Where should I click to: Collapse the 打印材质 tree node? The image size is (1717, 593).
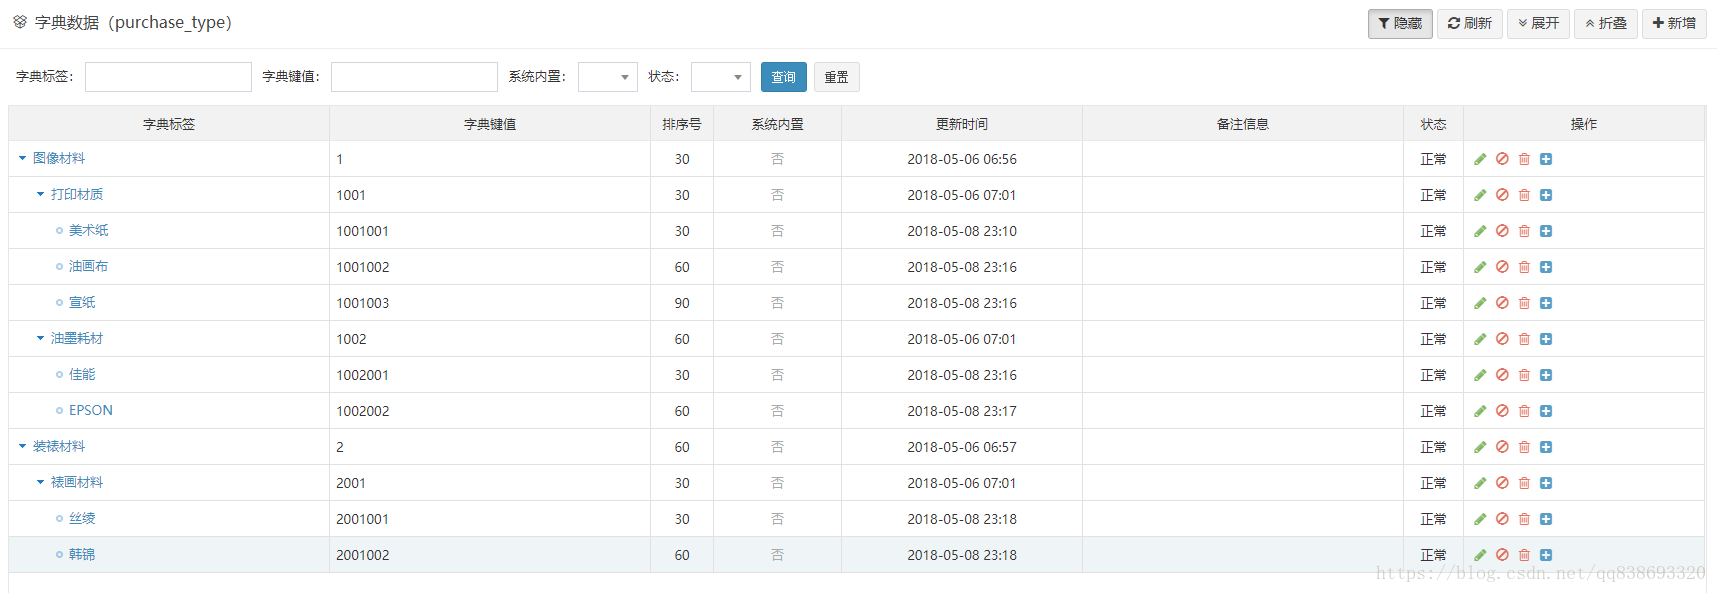pyautogui.click(x=40, y=194)
